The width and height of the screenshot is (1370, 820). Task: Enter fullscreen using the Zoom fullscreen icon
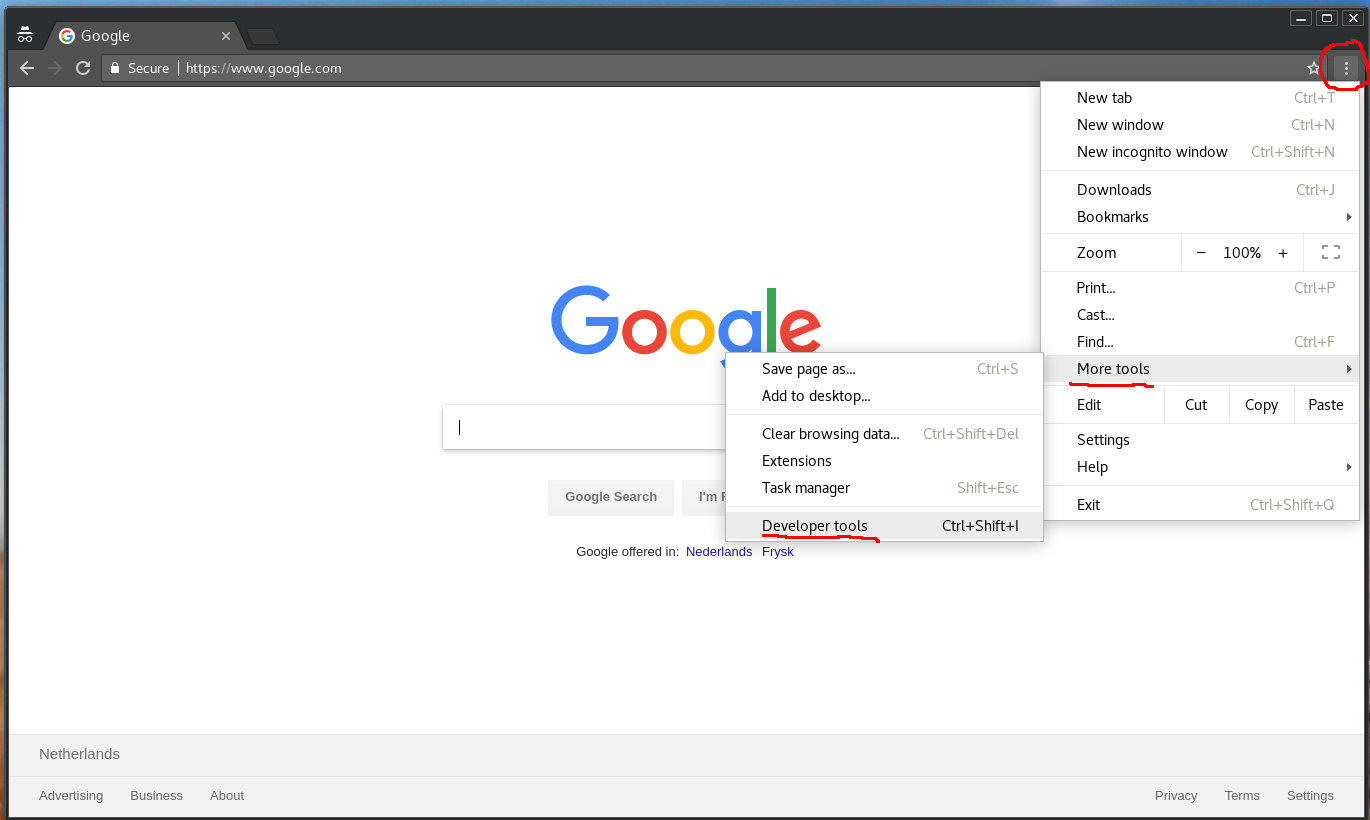1330,253
